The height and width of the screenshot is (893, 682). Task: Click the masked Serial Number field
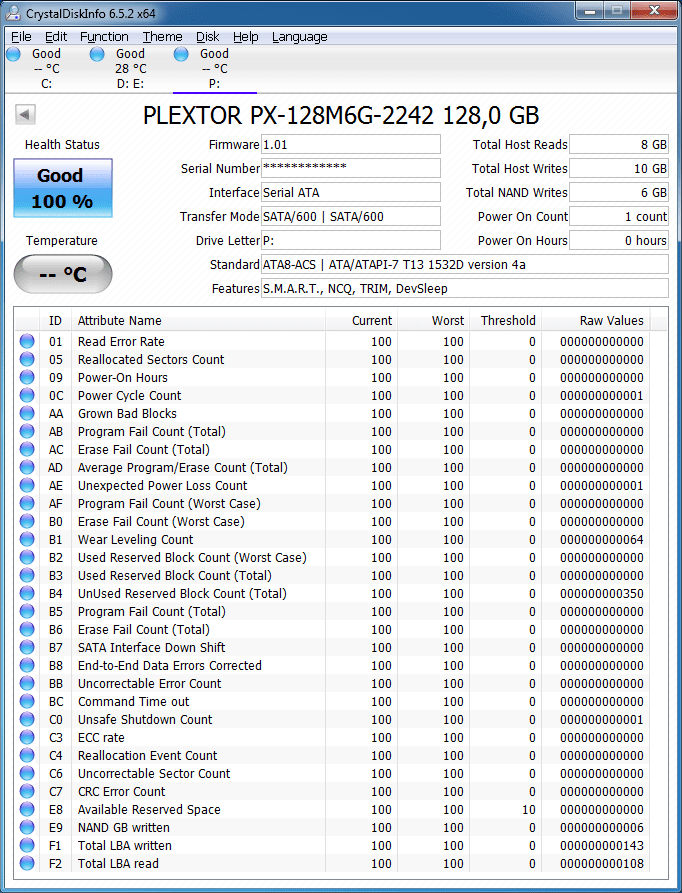[x=351, y=168]
